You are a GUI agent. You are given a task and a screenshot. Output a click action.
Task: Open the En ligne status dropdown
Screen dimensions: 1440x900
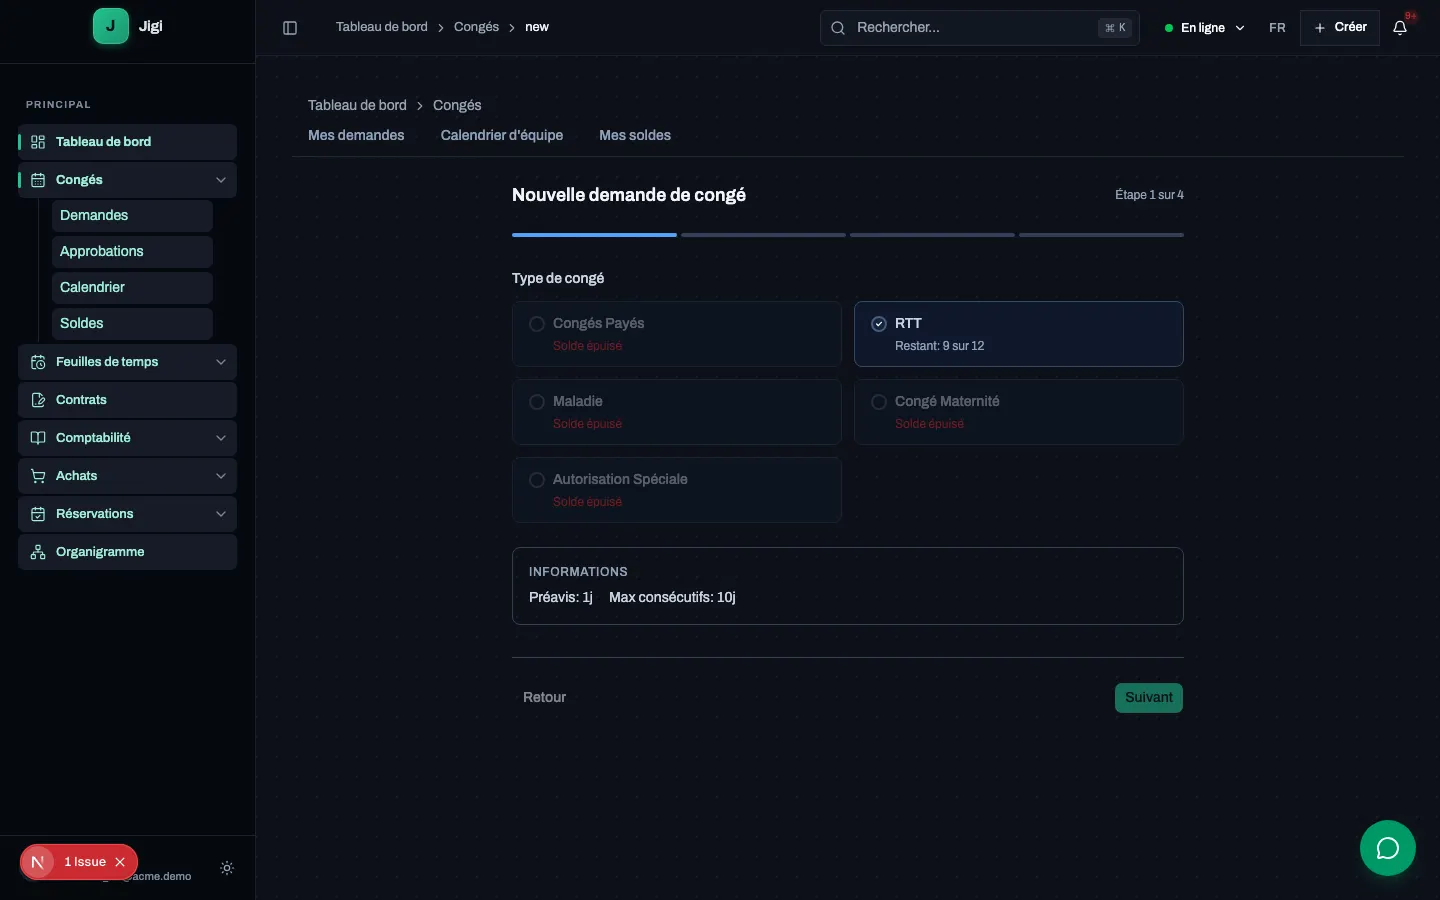coord(1204,28)
